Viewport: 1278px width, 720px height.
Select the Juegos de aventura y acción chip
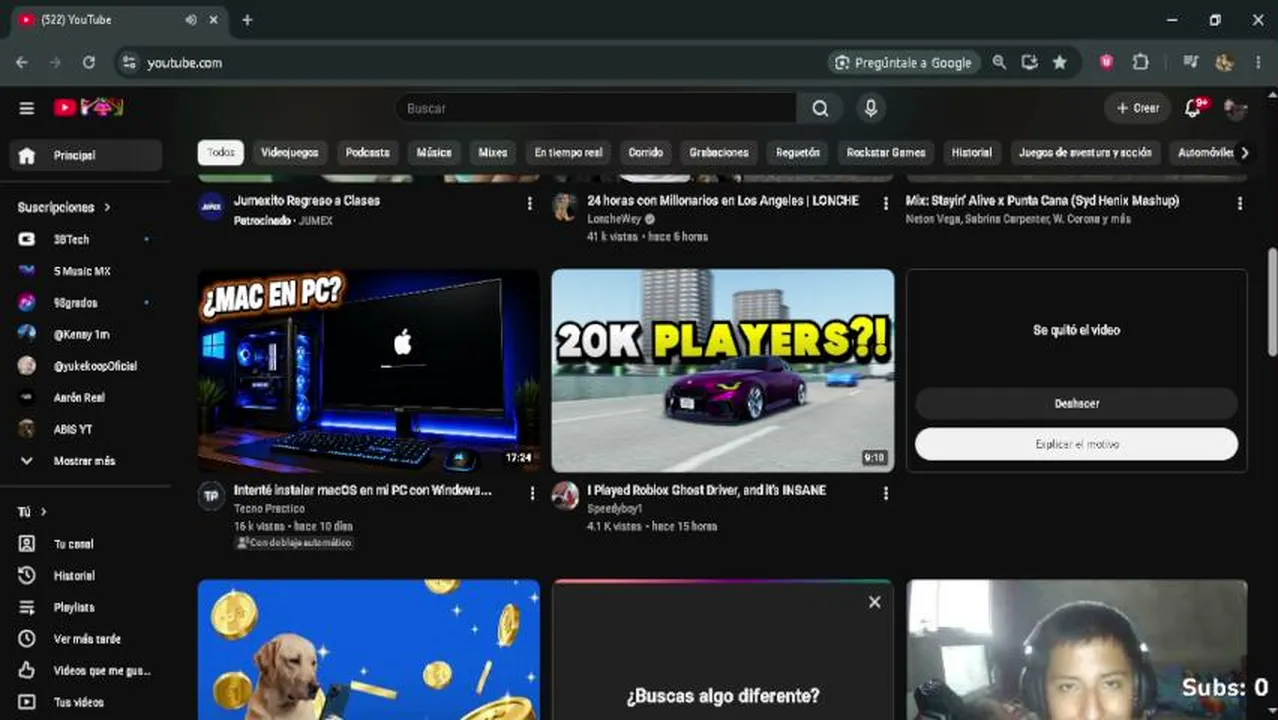(x=1085, y=152)
